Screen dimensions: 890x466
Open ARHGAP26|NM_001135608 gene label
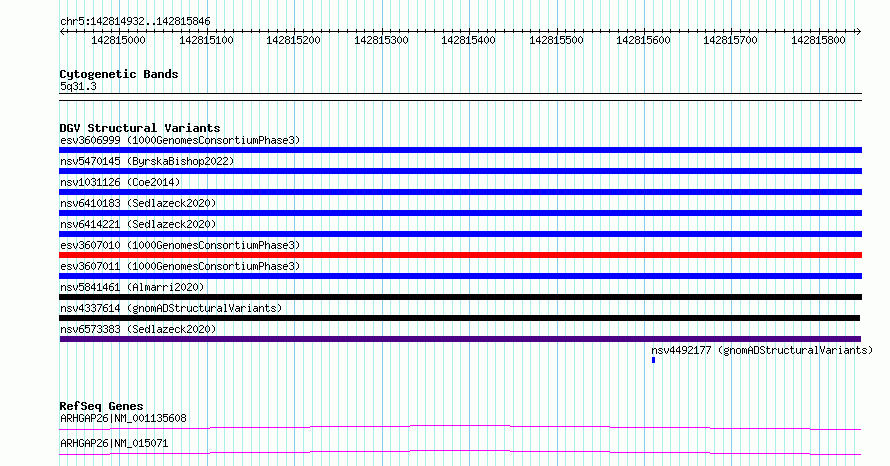pos(123,418)
